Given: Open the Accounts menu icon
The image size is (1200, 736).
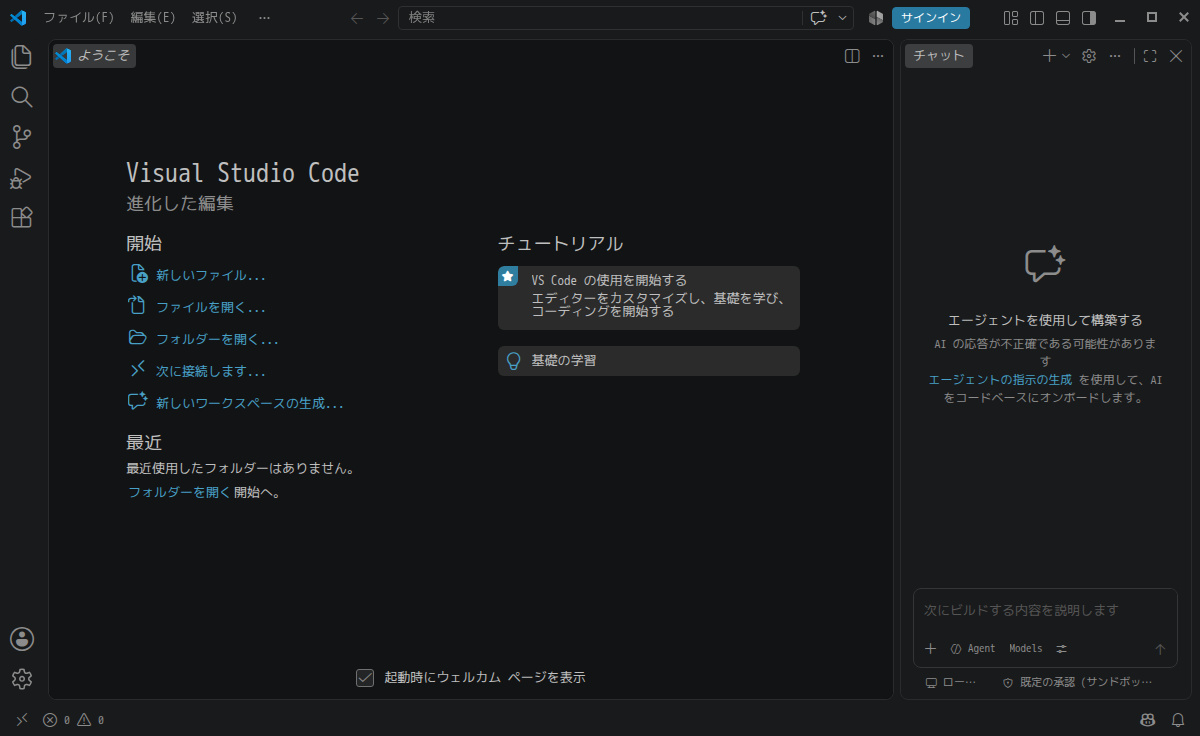Looking at the screenshot, I should (x=22, y=639).
